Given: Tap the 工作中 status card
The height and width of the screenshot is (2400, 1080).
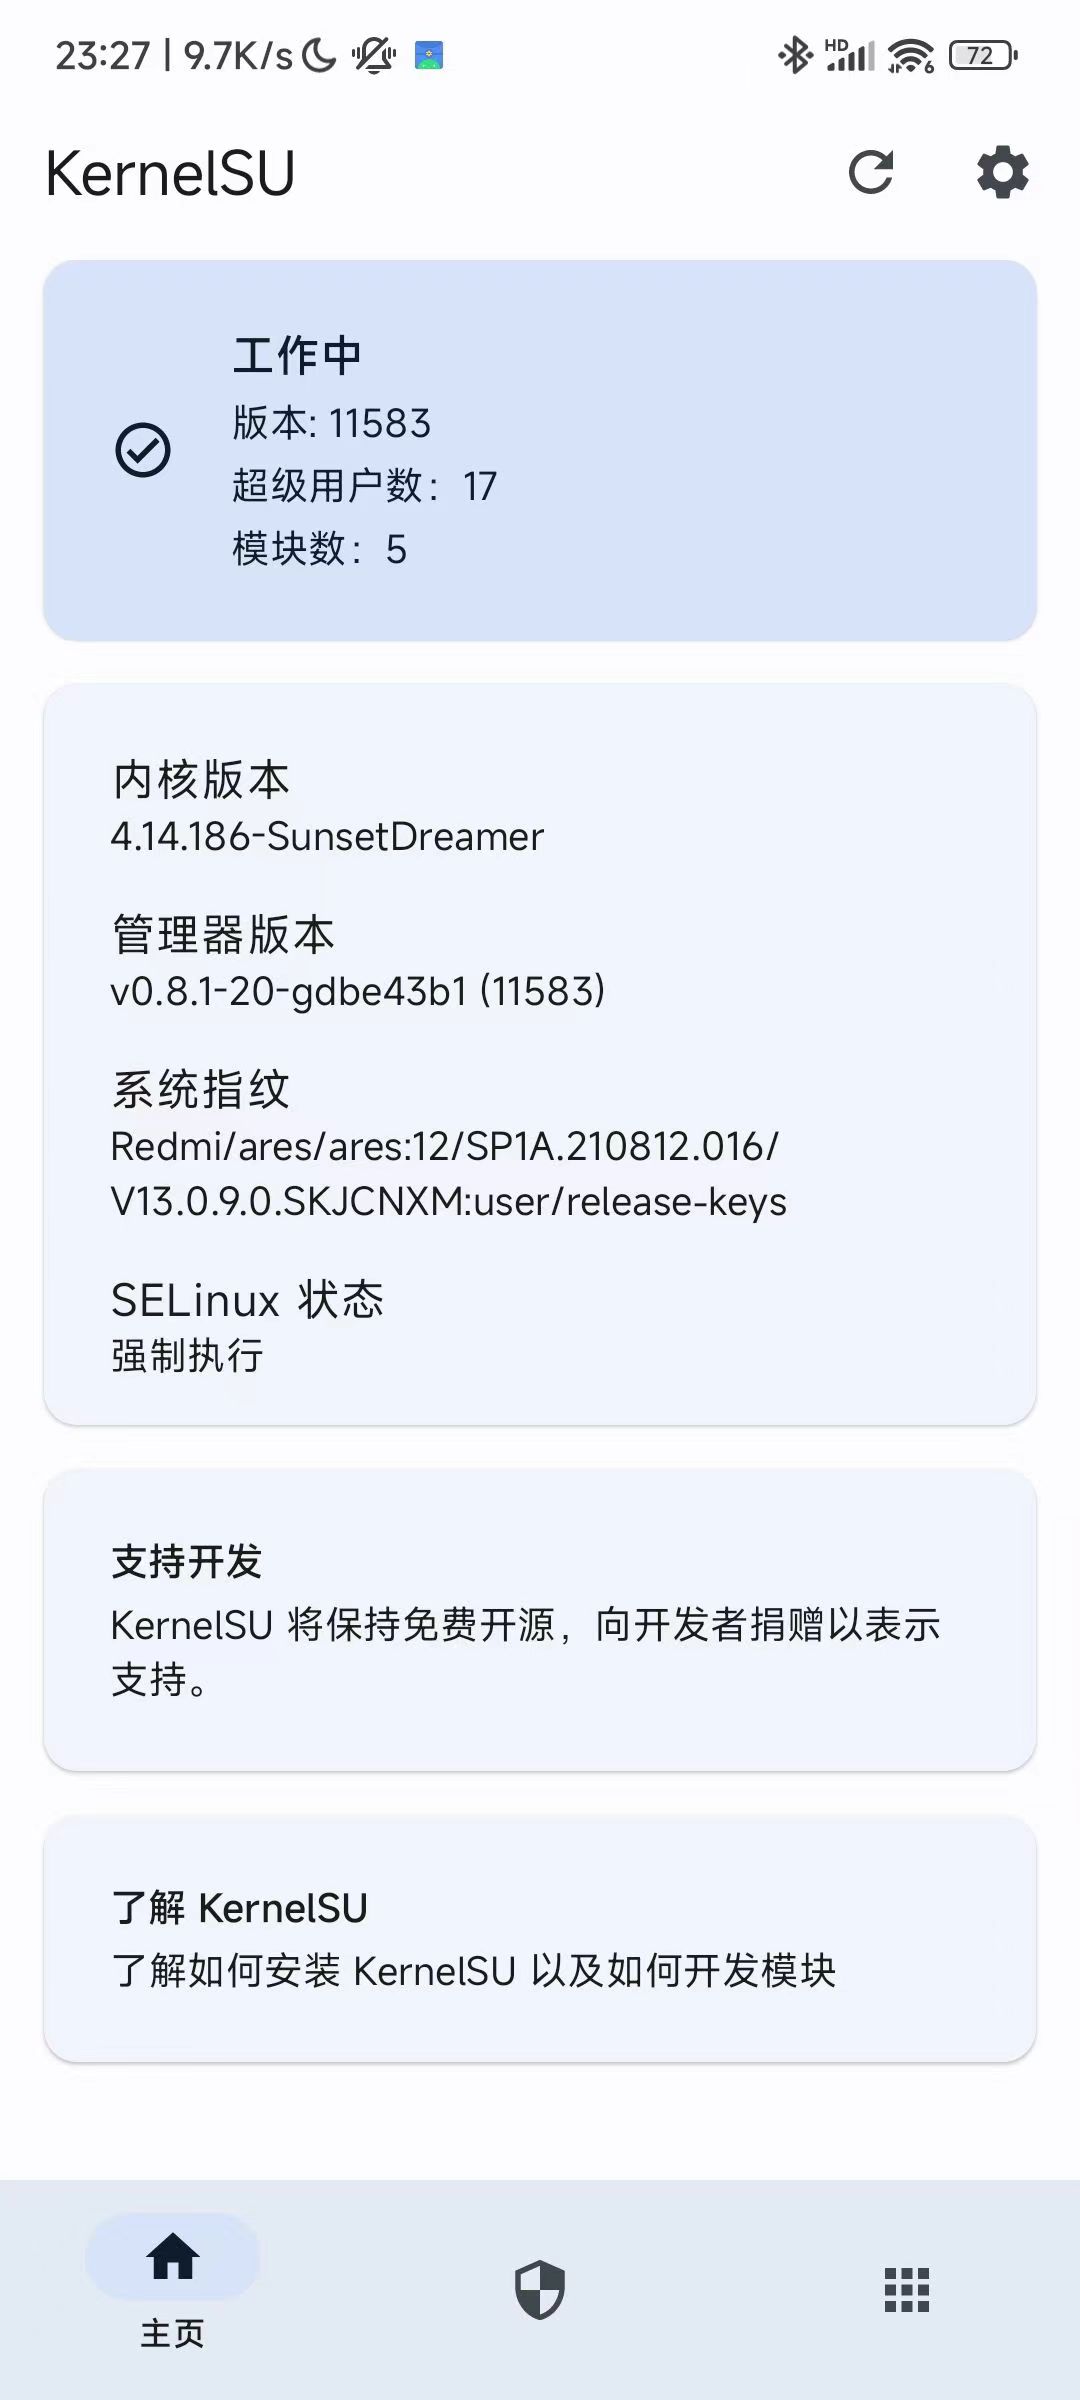Looking at the screenshot, I should coord(540,450).
